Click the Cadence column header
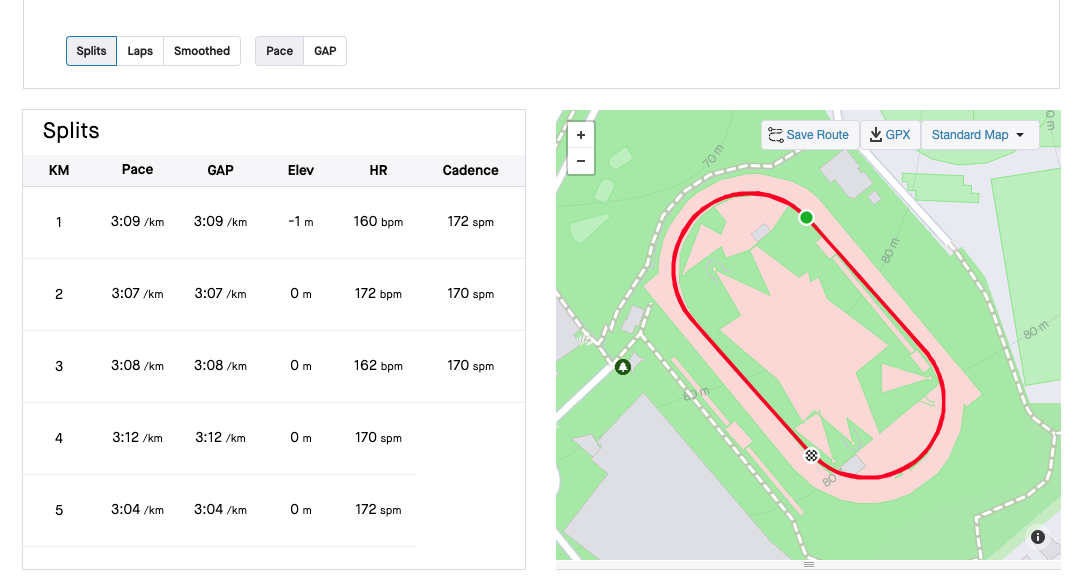 [x=471, y=170]
